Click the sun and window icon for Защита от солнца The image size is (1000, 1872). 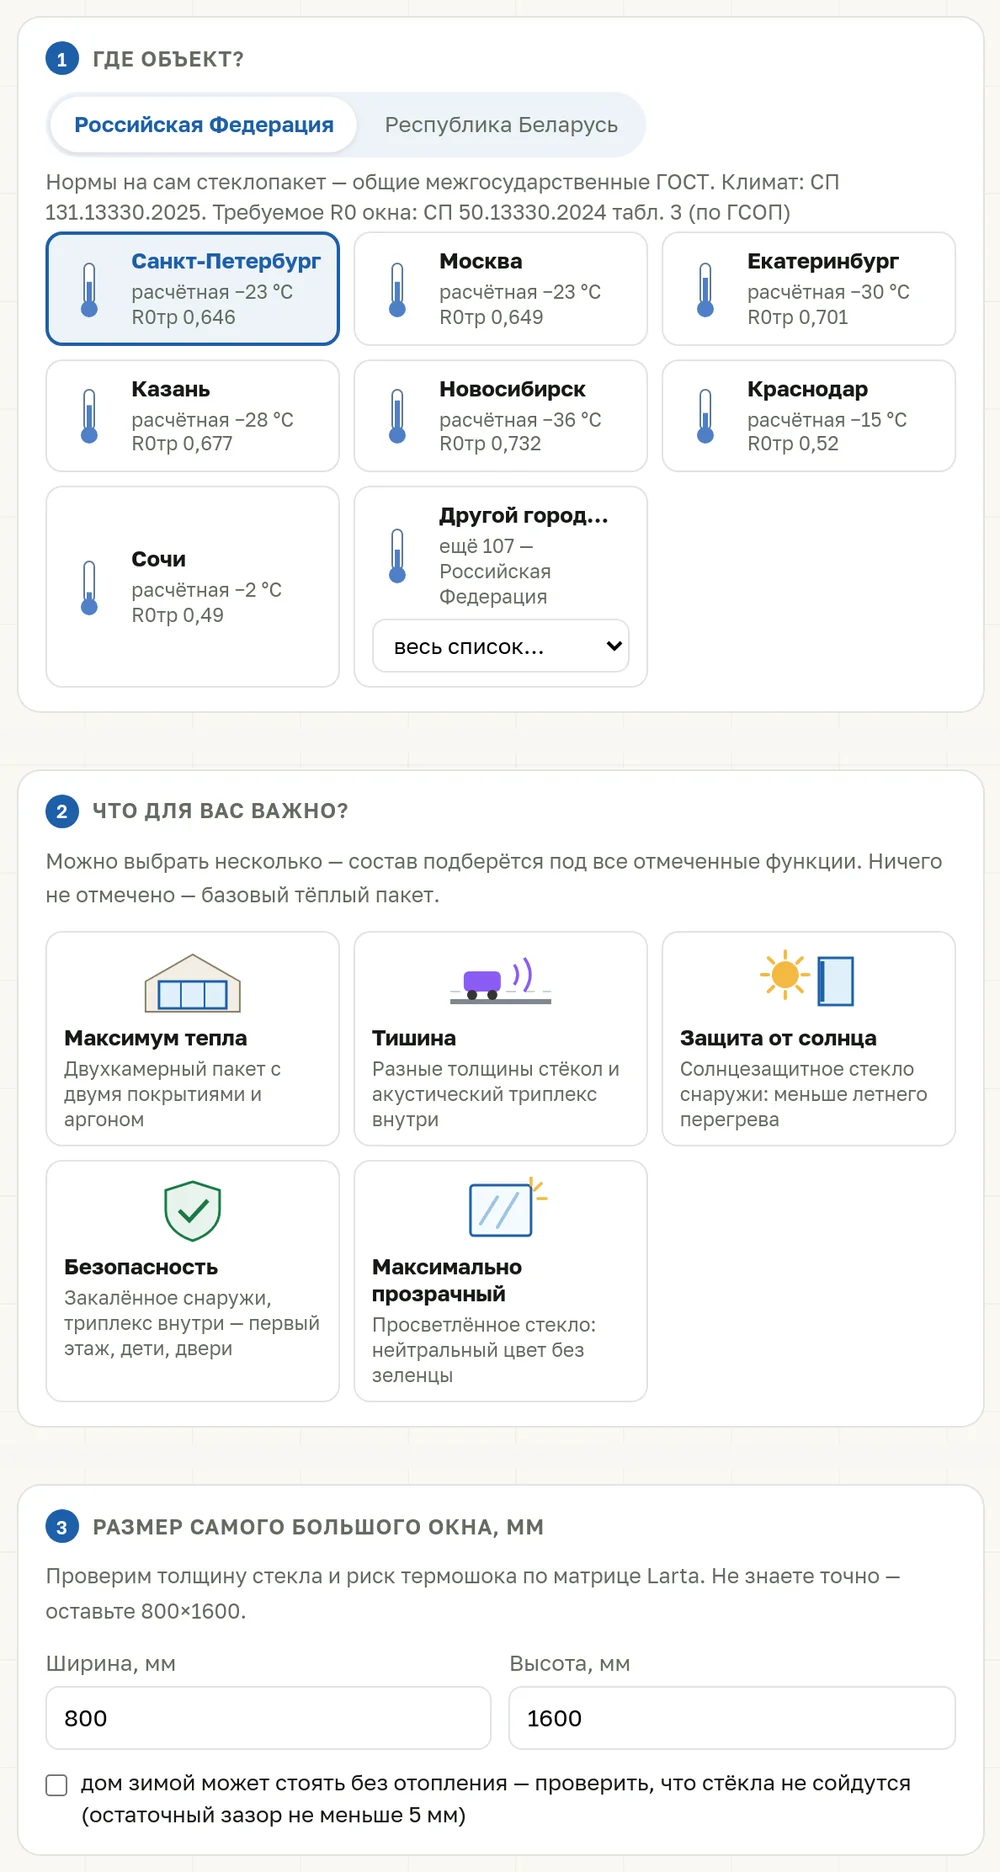tap(808, 977)
